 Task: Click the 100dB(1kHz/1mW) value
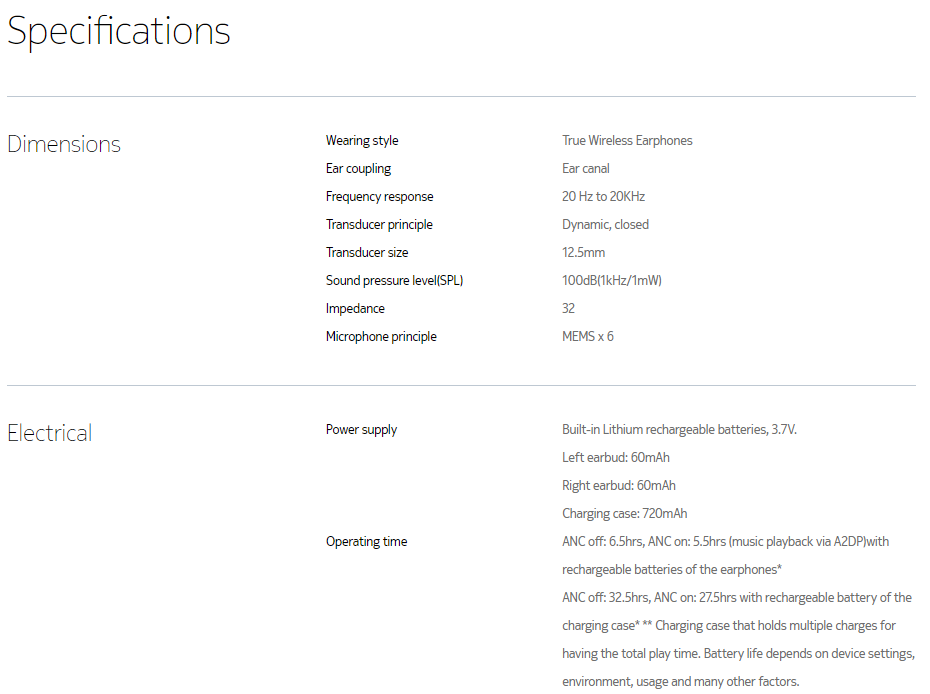coord(612,281)
